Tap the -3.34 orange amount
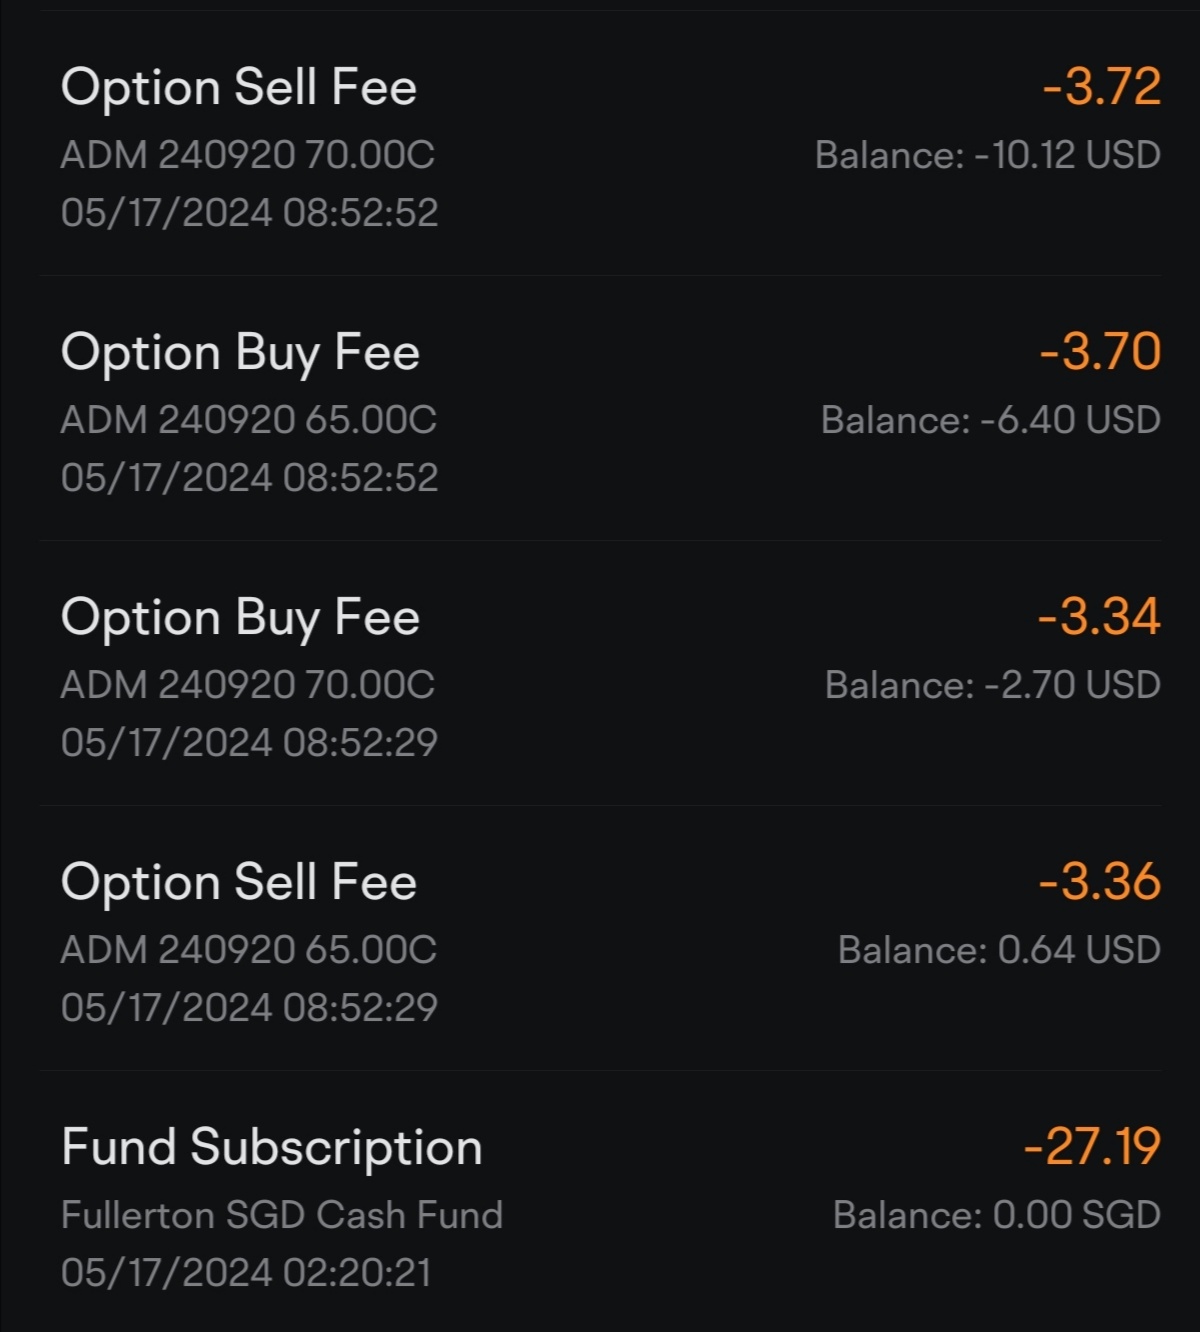The height and width of the screenshot is (1332, 1200). click(x=1099, y=617)
